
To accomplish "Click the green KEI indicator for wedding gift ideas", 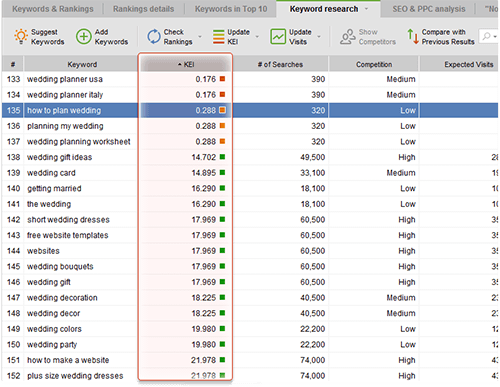I will point(222,157).
